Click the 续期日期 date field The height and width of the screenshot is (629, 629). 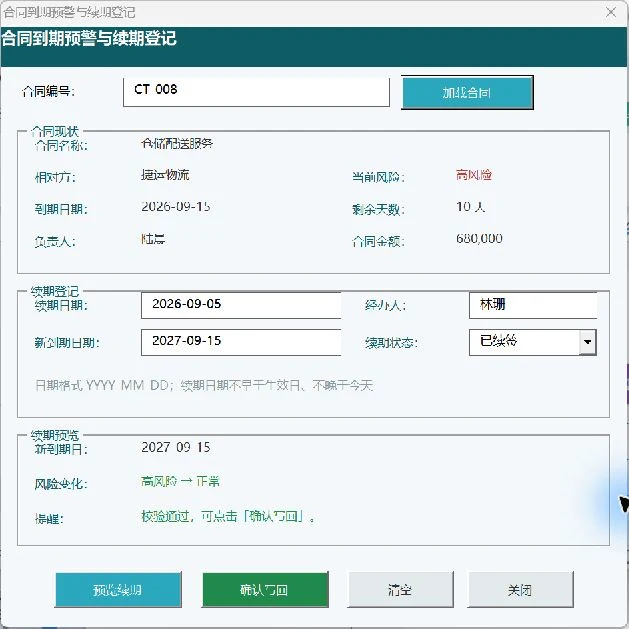[x=241, y=305]
